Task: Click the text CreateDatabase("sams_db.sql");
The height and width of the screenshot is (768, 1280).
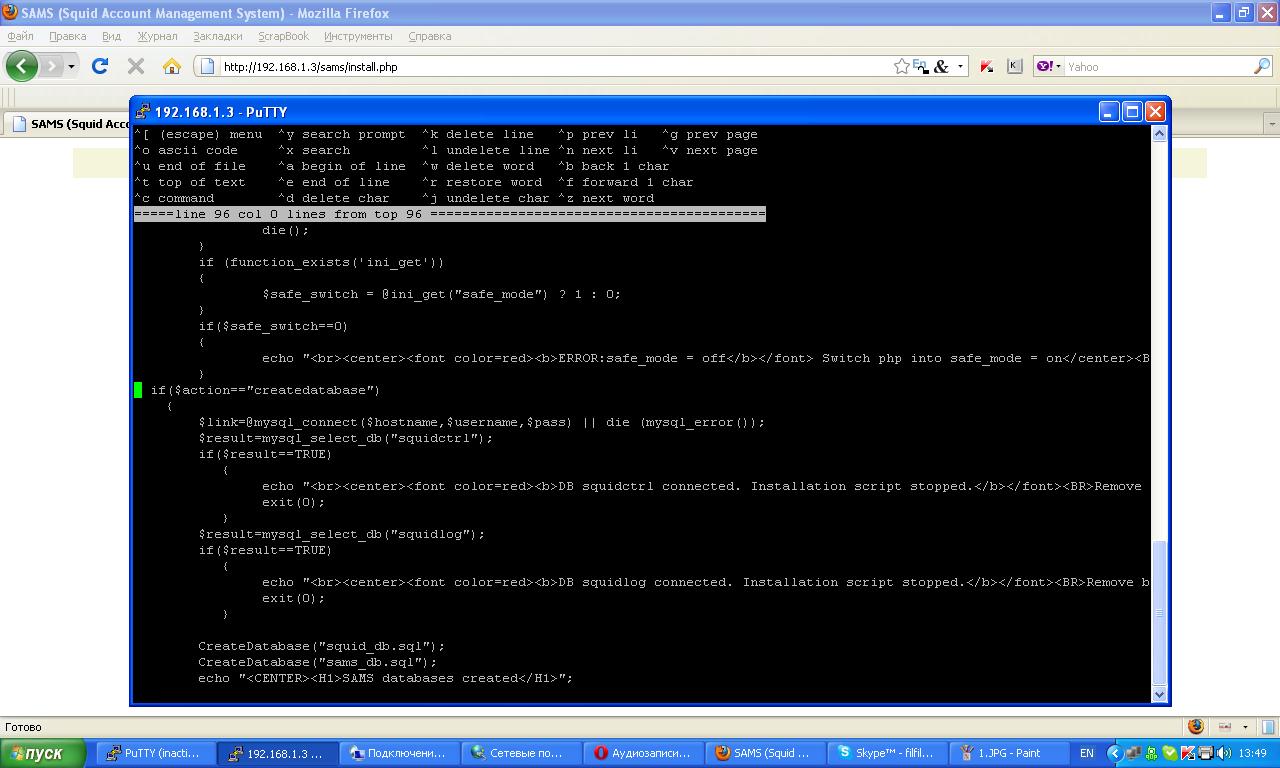Action: [x=318, y=662]
